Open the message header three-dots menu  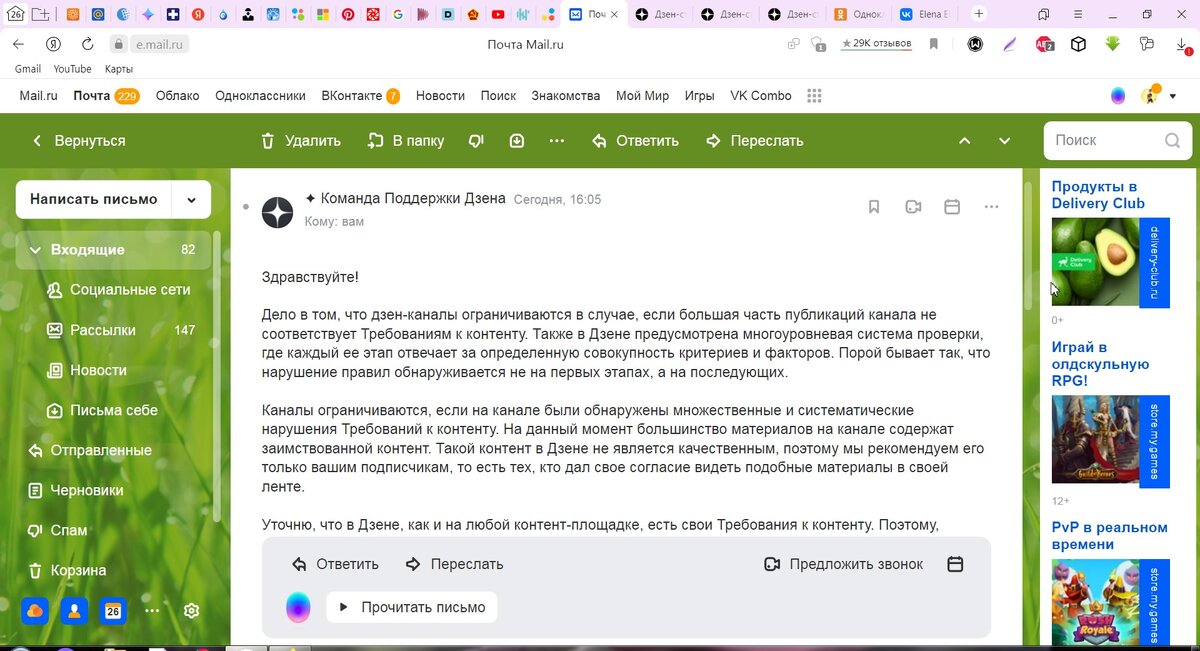[x=991, y=207]
